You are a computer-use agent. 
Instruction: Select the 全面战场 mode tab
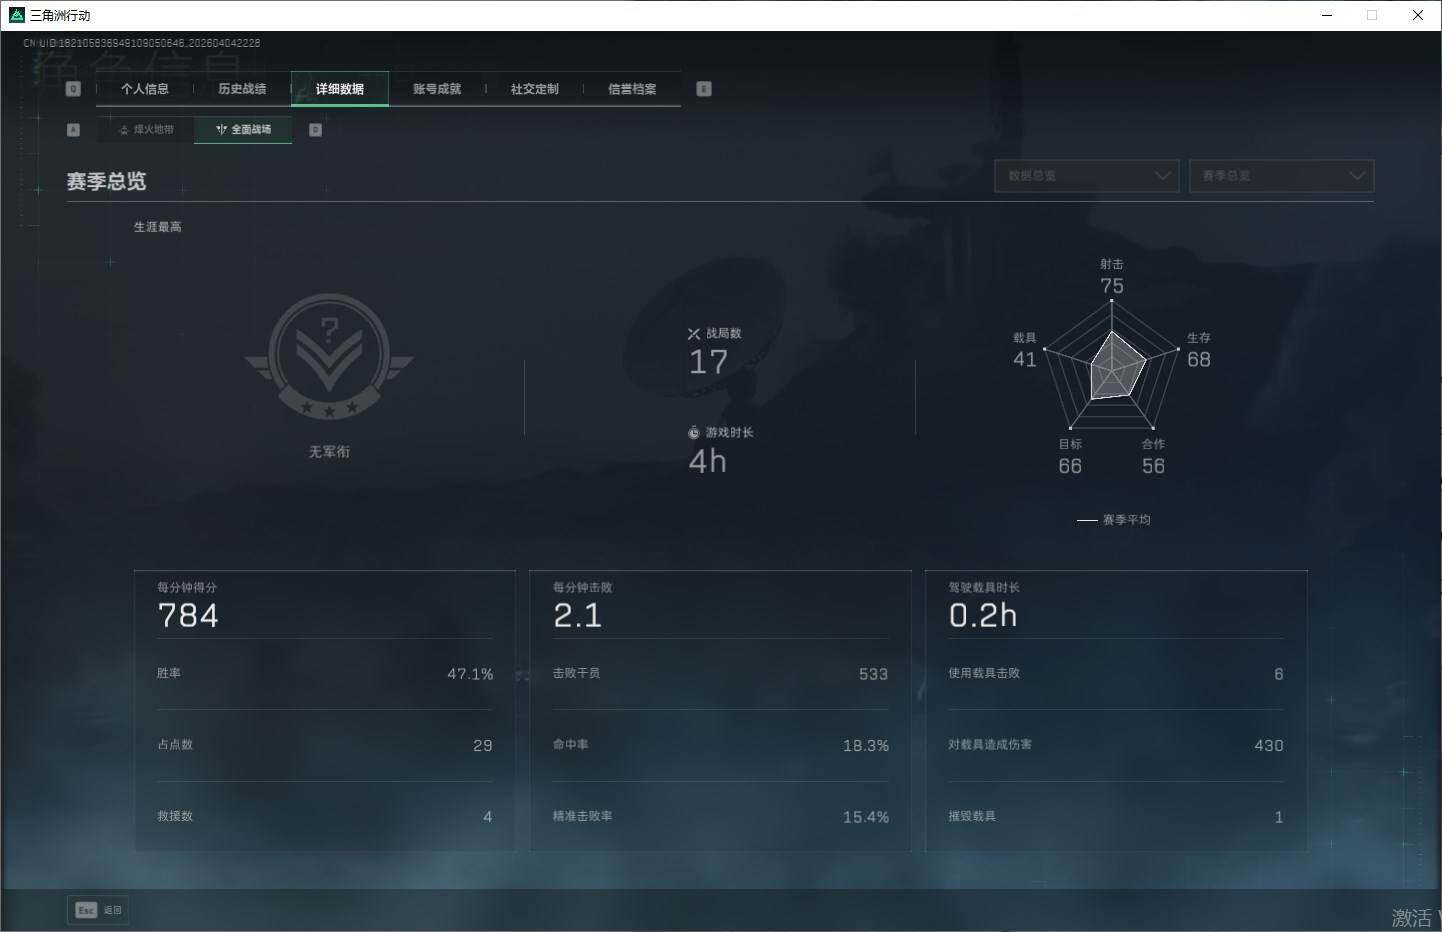(243, 130)
